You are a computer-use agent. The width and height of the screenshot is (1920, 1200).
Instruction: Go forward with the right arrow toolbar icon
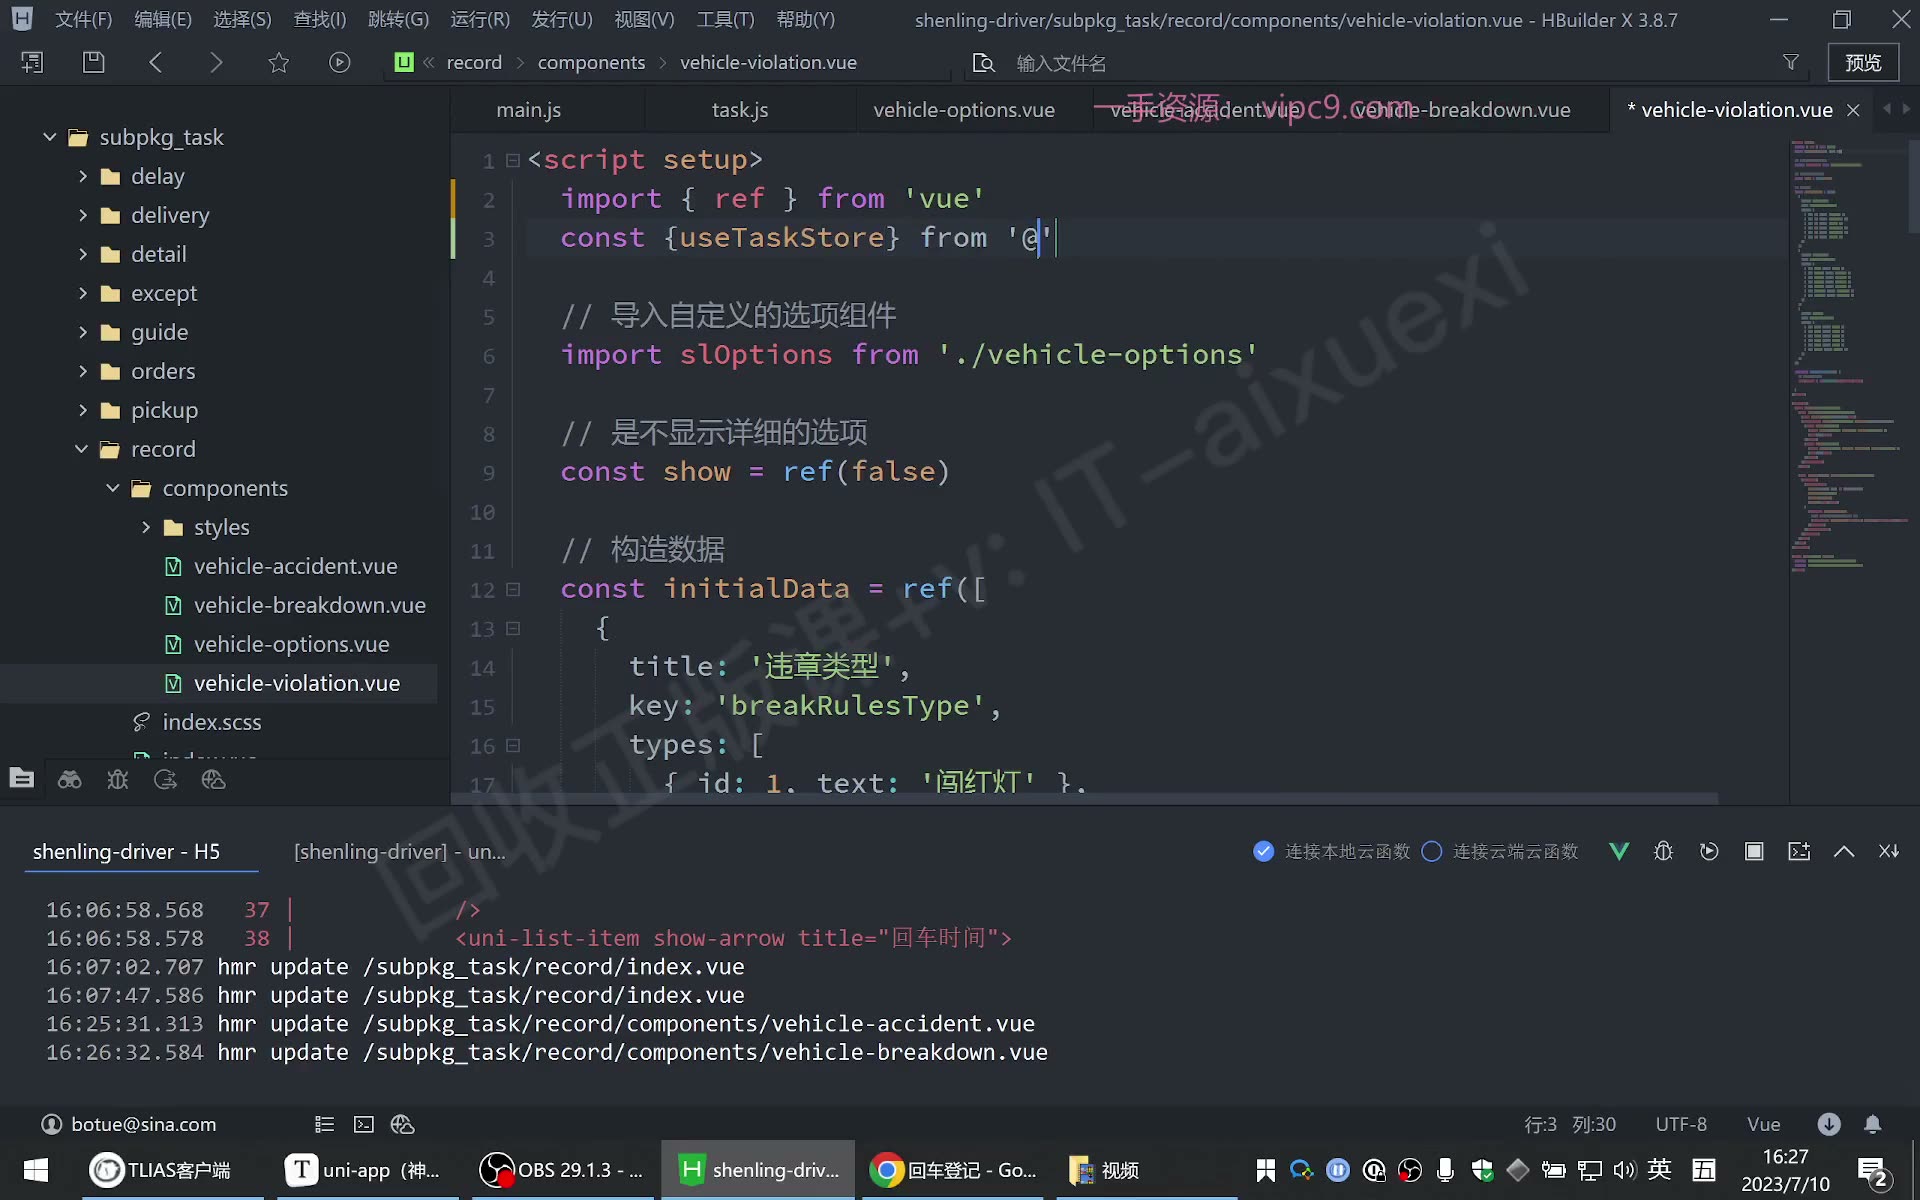pyautogui.click(x=216, y=62)
